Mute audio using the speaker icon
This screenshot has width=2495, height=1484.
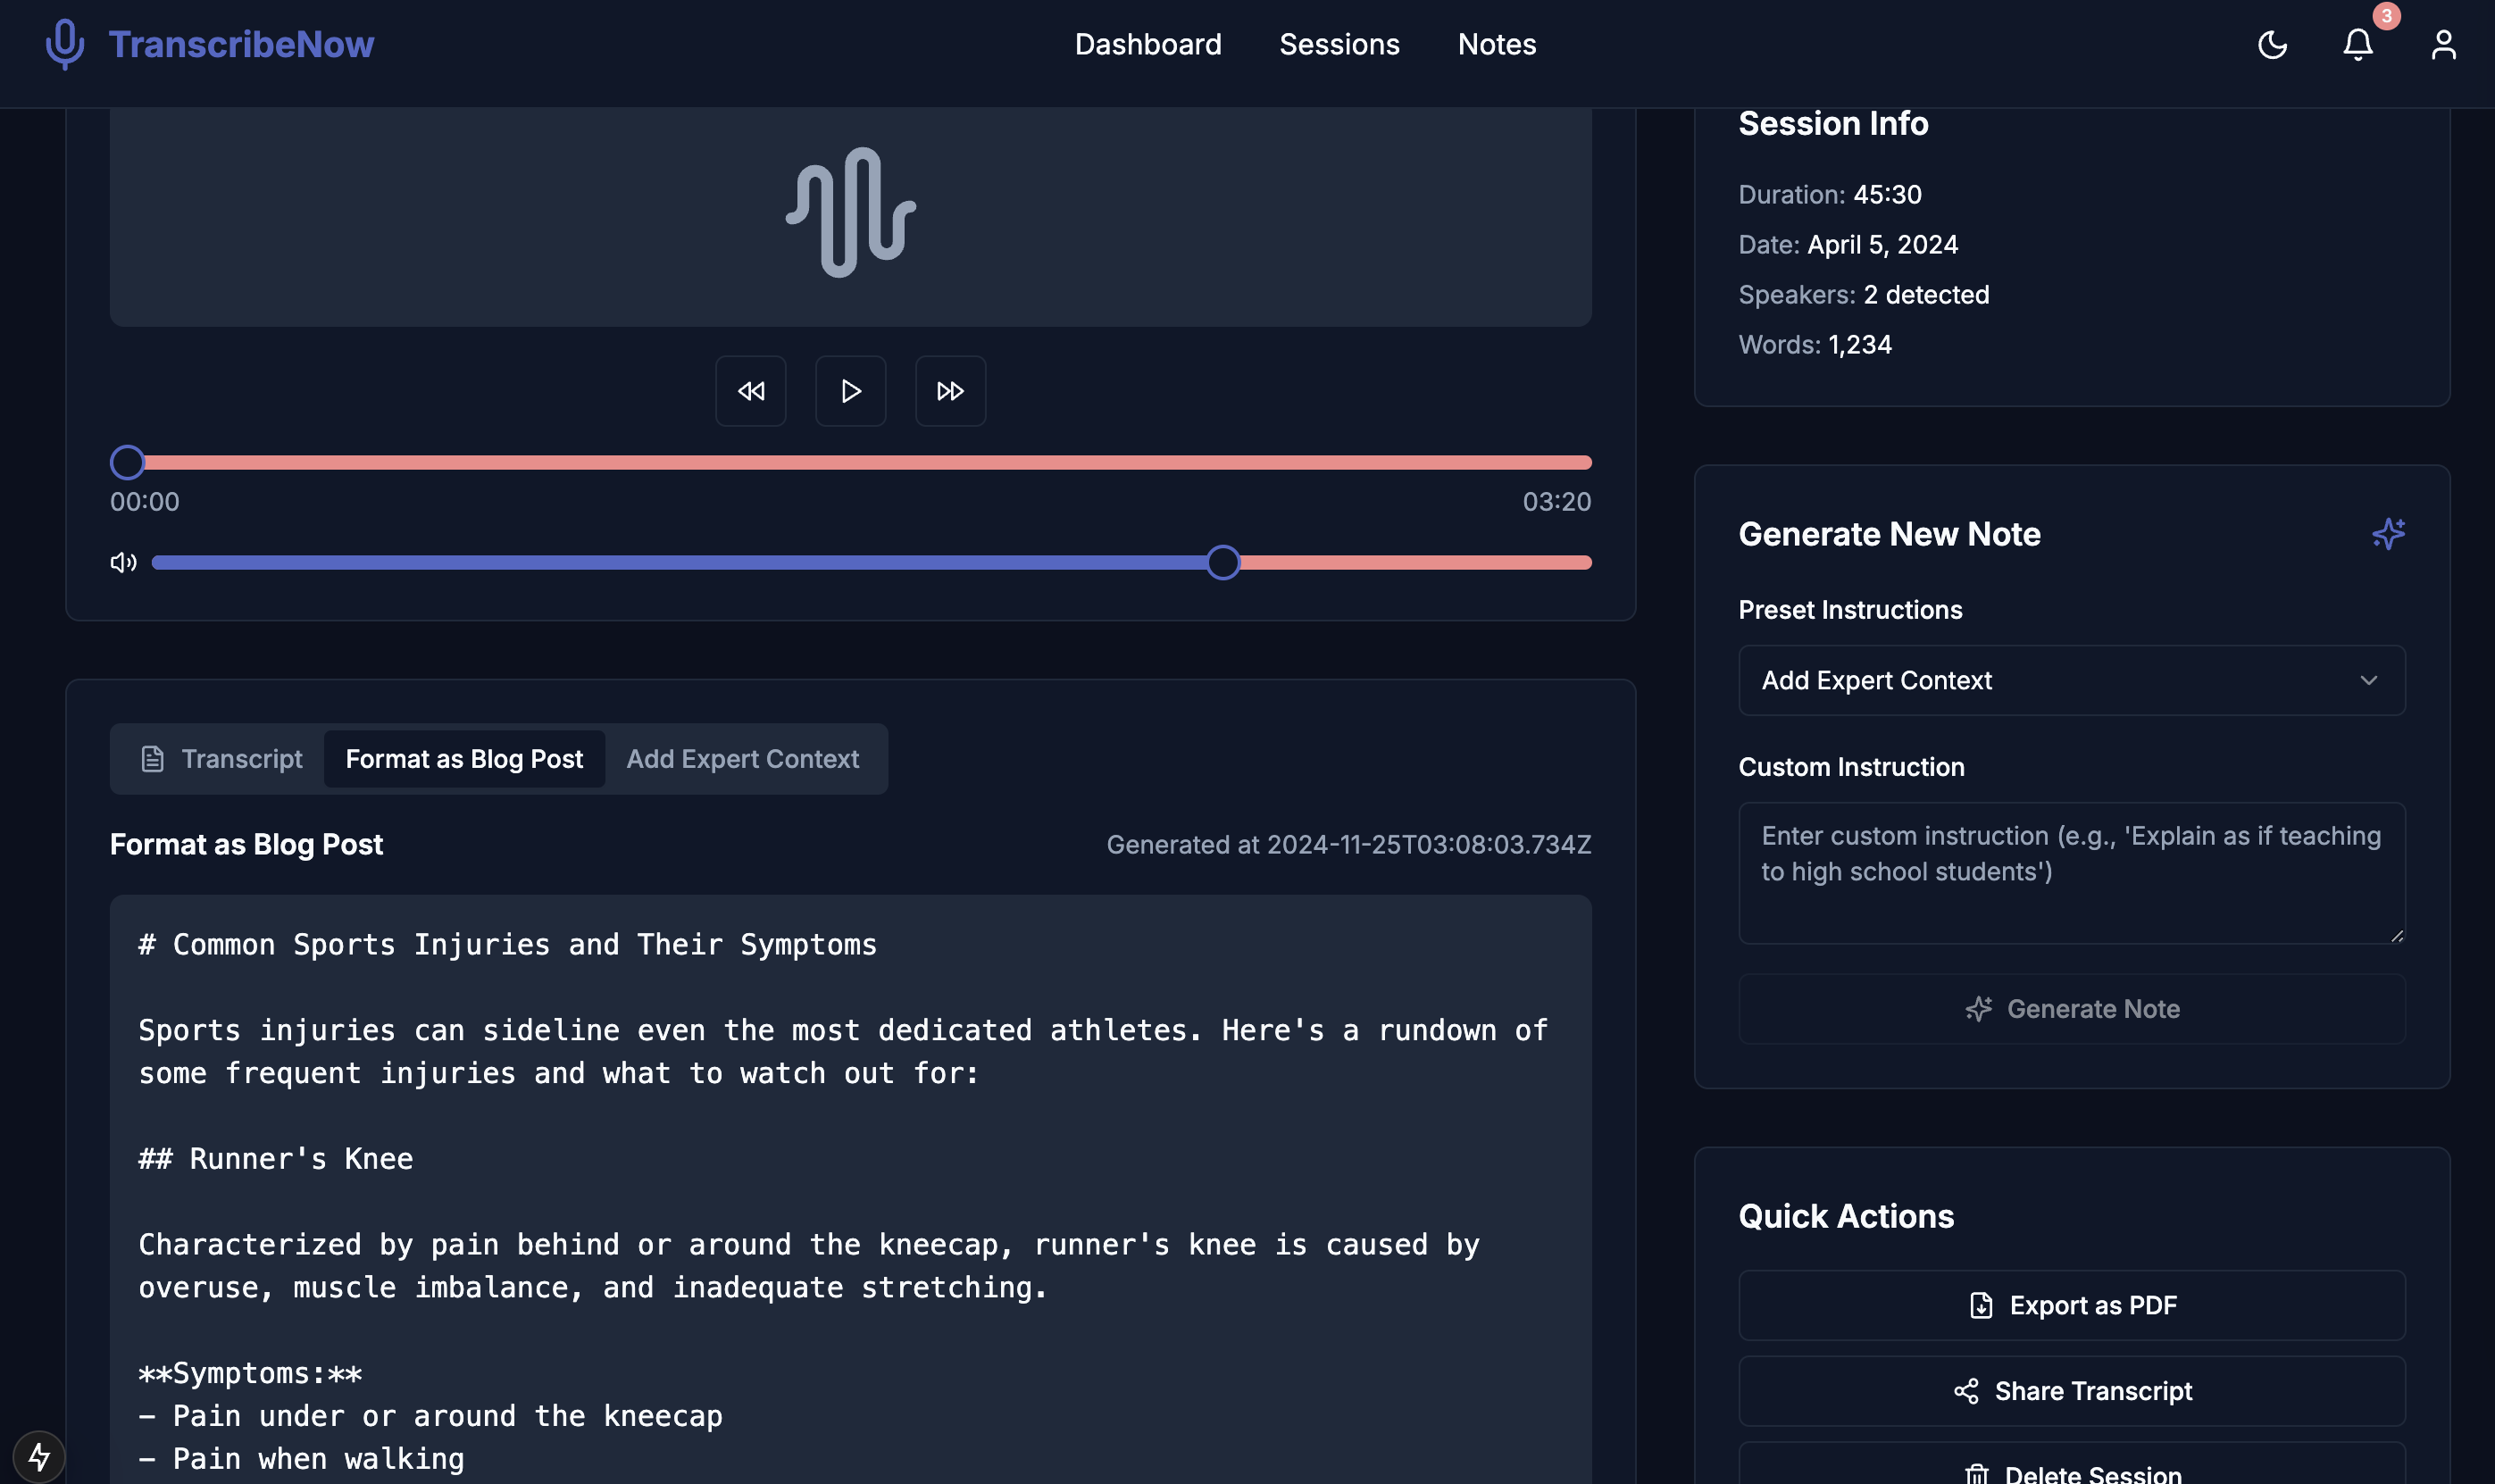pyautogui.click(x=123, y=562)
